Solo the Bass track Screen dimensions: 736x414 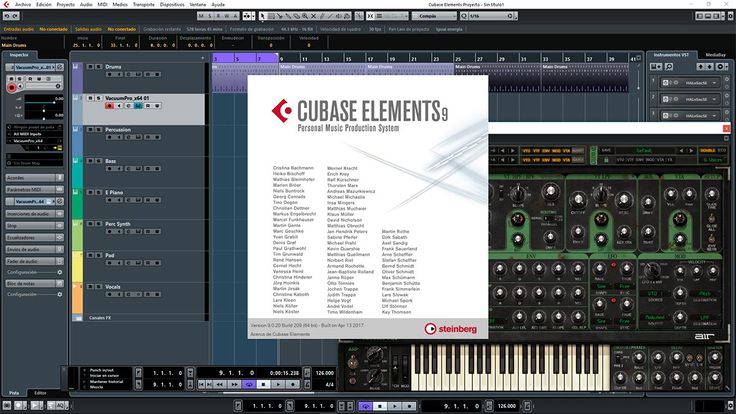pyautogui.click(x=99, y=161)
